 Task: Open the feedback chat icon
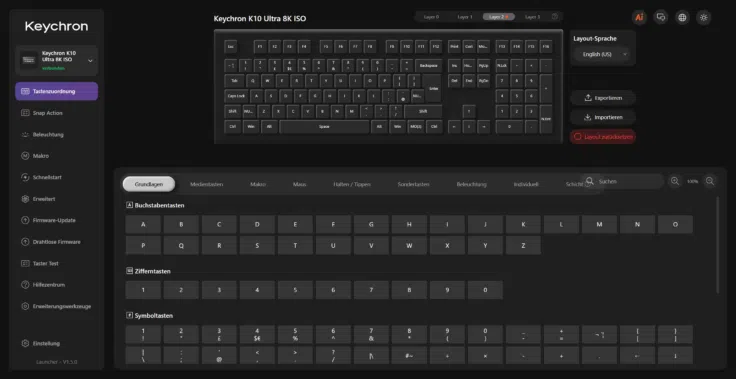(661, 17)
